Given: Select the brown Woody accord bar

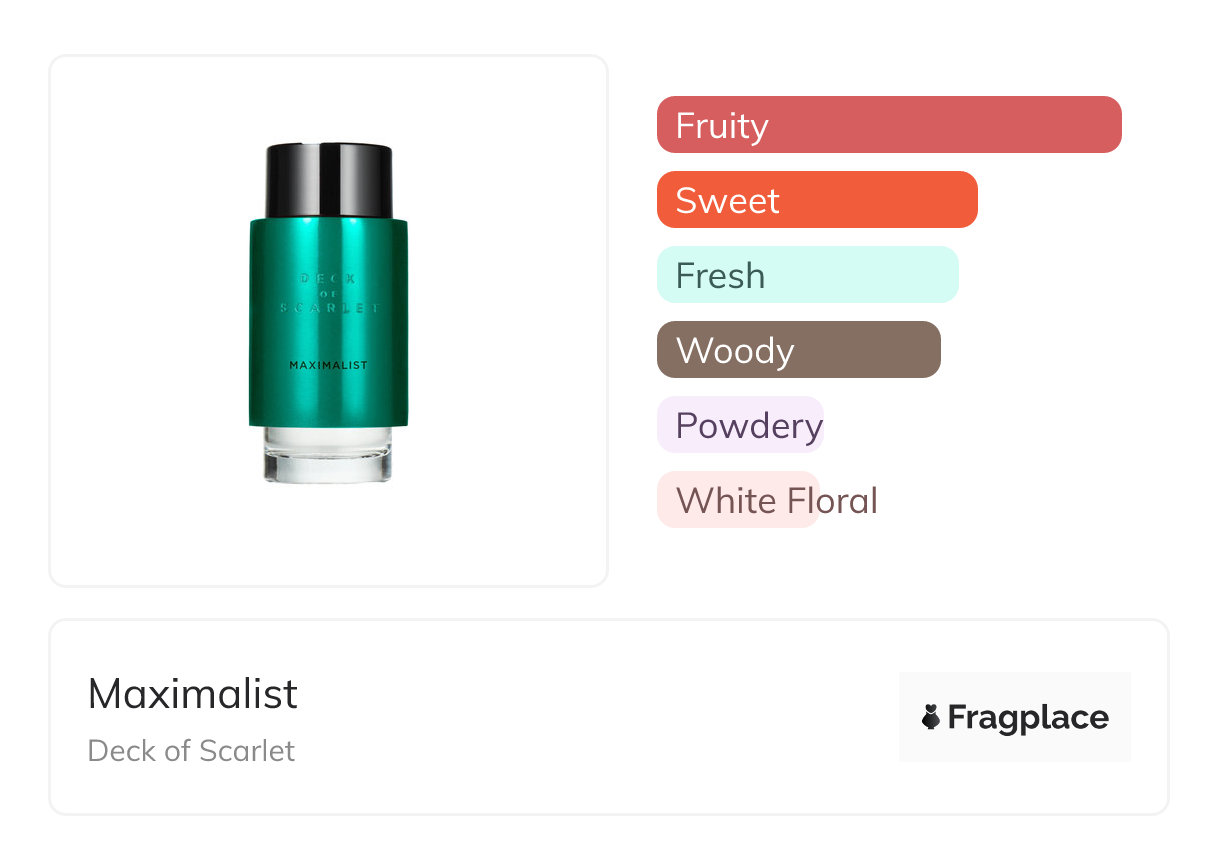Looking at the screenshot, I should click(798, 350).
